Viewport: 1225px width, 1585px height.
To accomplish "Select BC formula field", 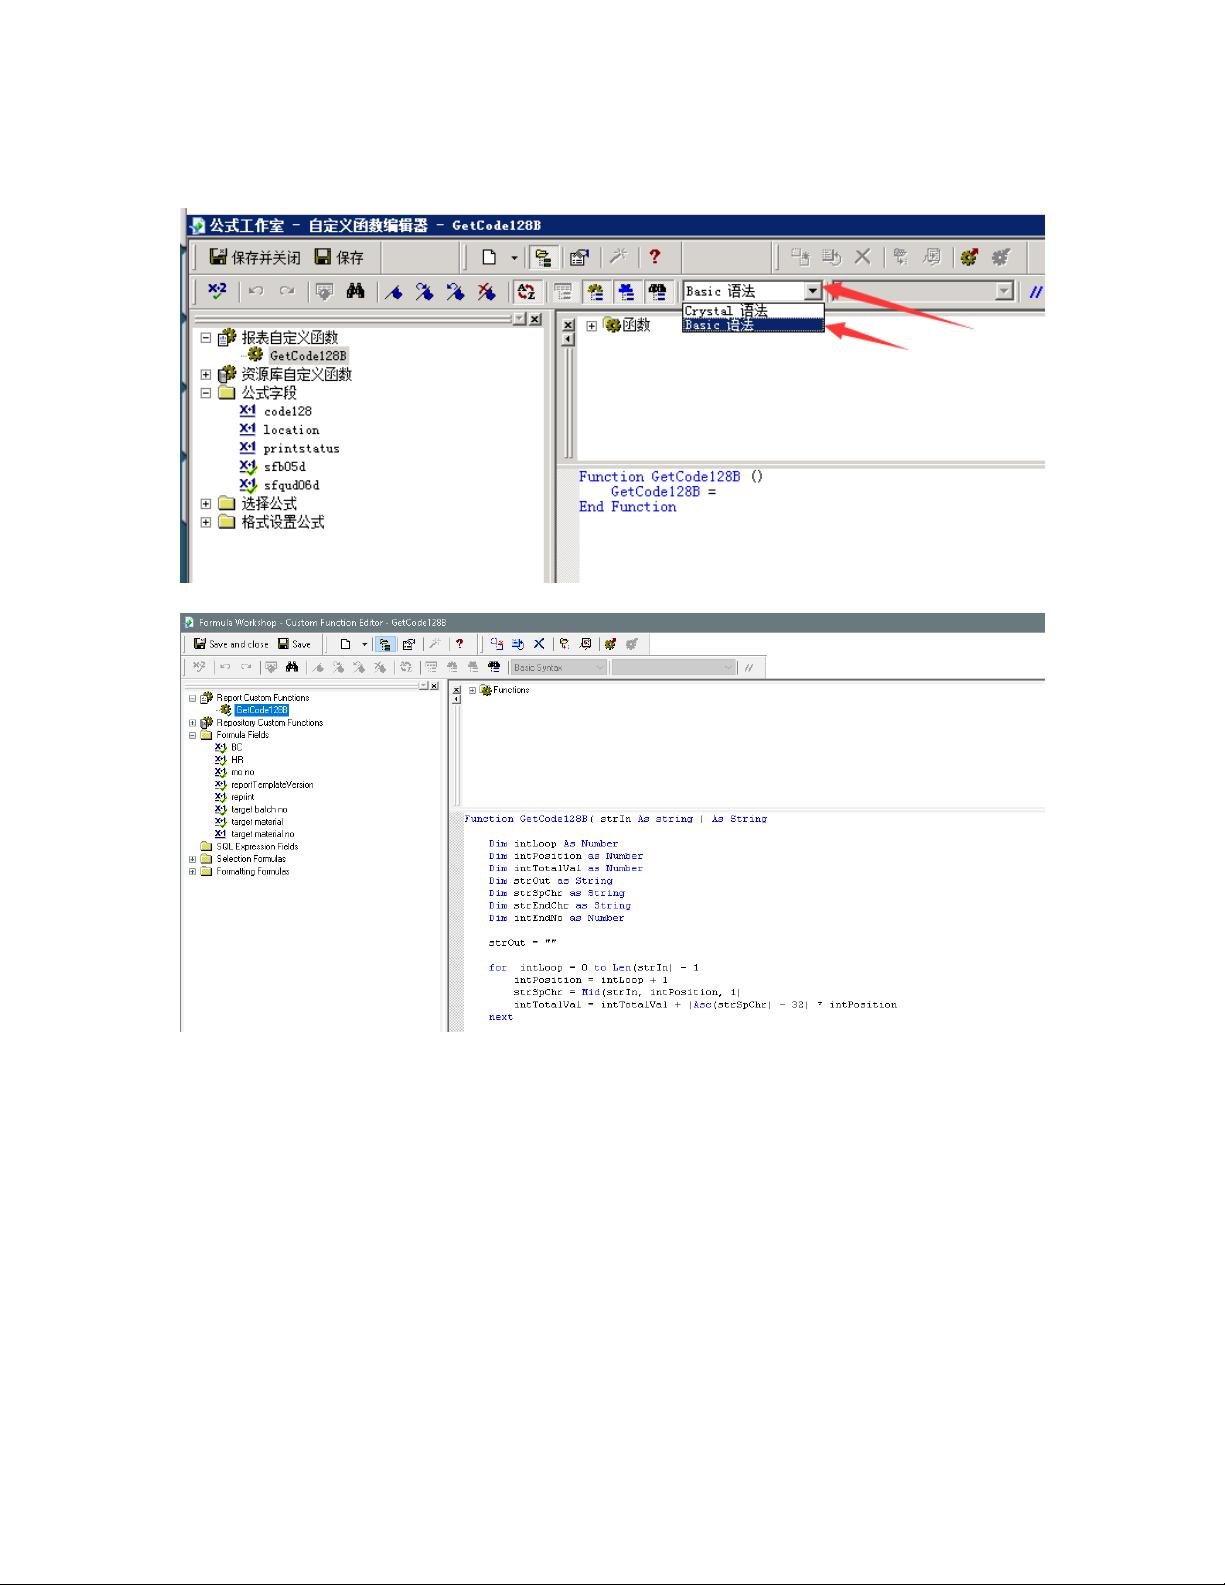I will coord(237,747).
